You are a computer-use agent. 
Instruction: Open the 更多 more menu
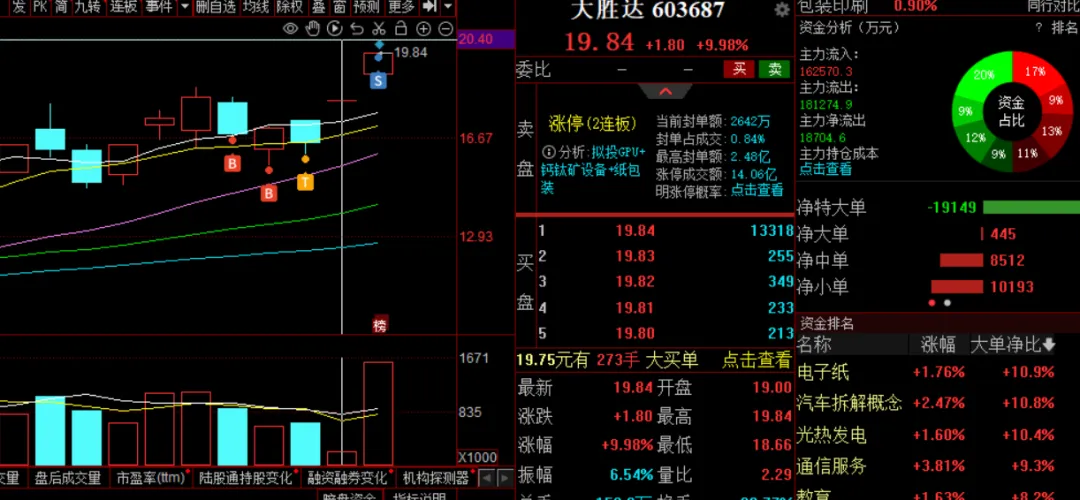[402, 7]
